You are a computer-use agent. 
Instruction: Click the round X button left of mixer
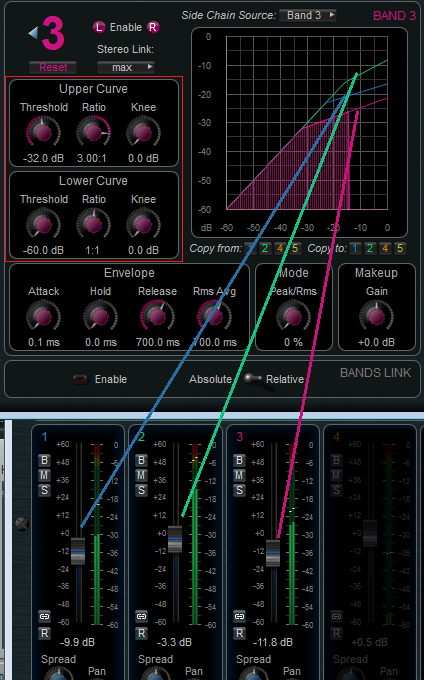click(x=22, y=523)
